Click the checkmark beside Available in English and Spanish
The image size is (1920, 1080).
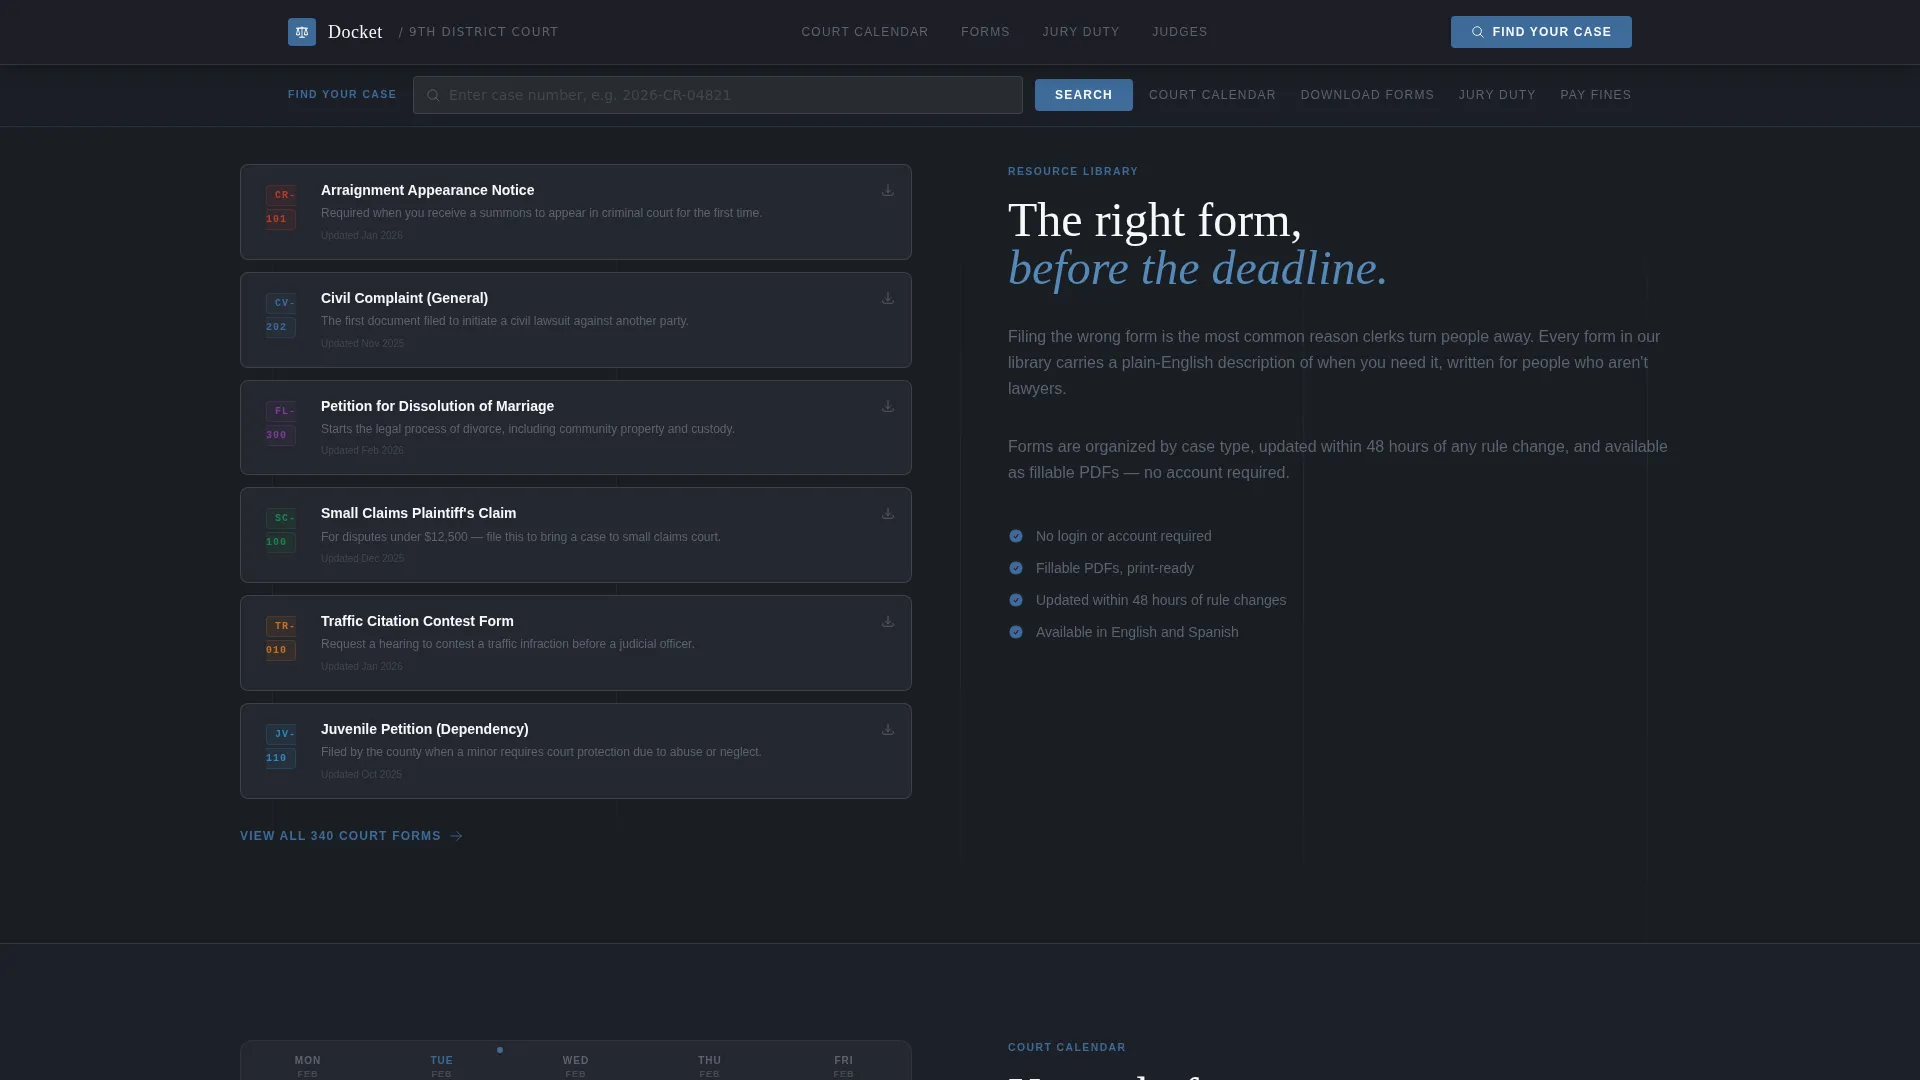[x=1016, y=632]
